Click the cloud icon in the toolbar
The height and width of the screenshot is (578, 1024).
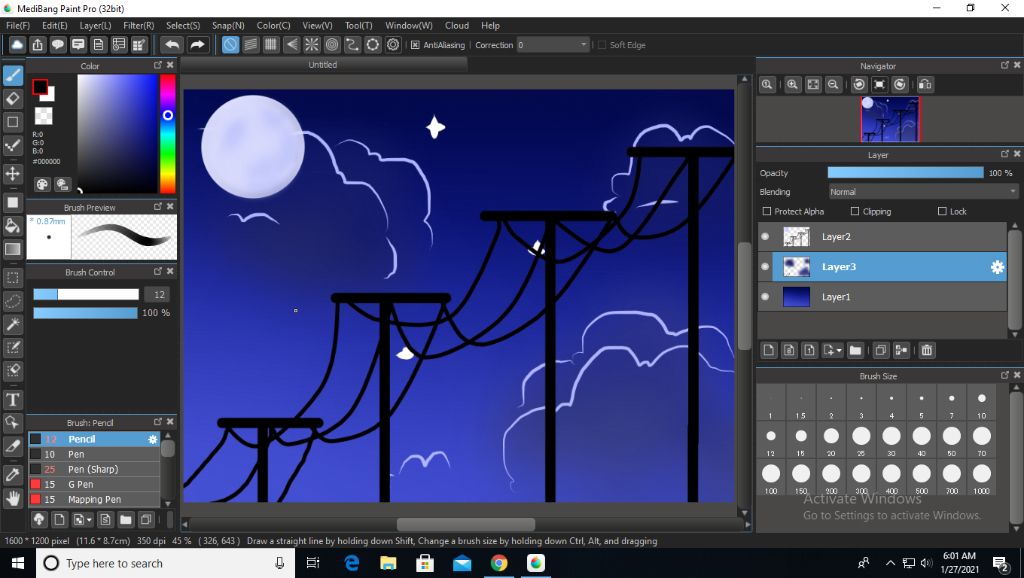(17, 45)
